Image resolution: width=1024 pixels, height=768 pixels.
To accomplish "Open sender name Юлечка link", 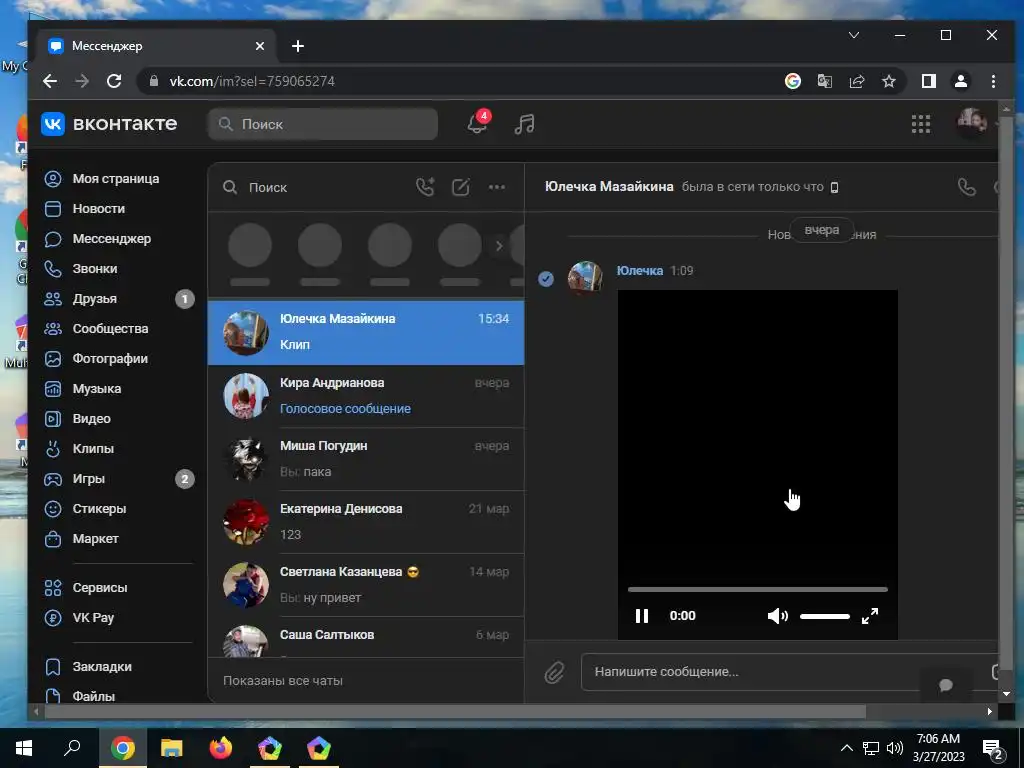I will pyautogui.click(x=639, y=270).
